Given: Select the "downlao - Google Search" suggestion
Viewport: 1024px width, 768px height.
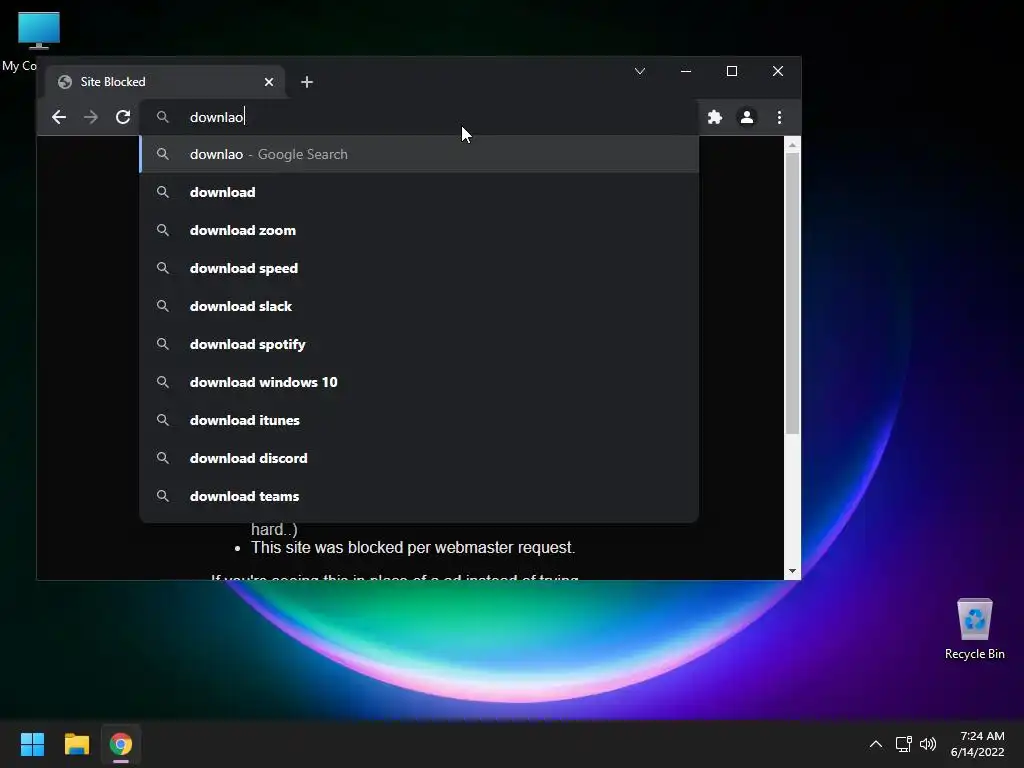Looking at the screenshot, I should [419, 154].
